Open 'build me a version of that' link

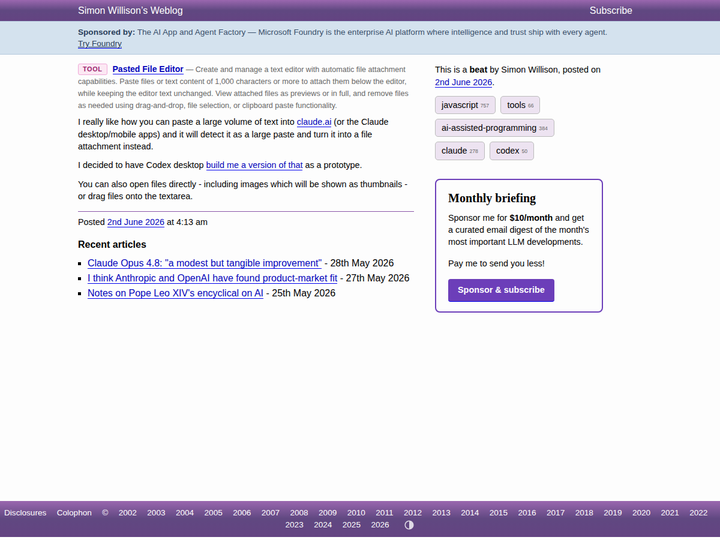254,165
